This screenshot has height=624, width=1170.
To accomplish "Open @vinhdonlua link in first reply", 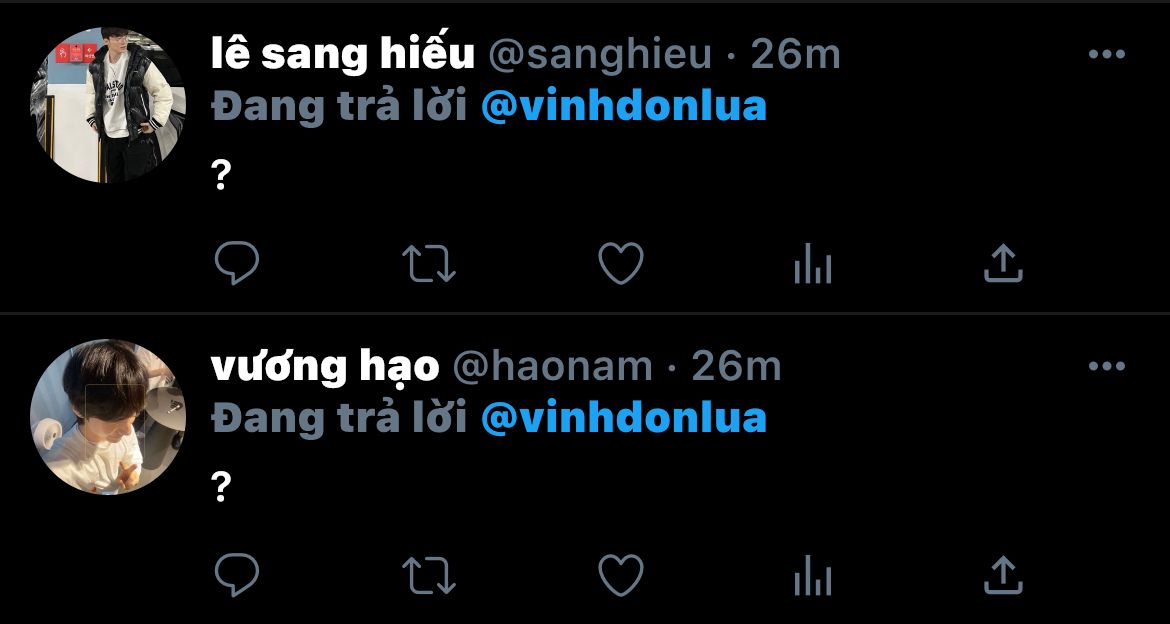I will [x=624, y=107].
